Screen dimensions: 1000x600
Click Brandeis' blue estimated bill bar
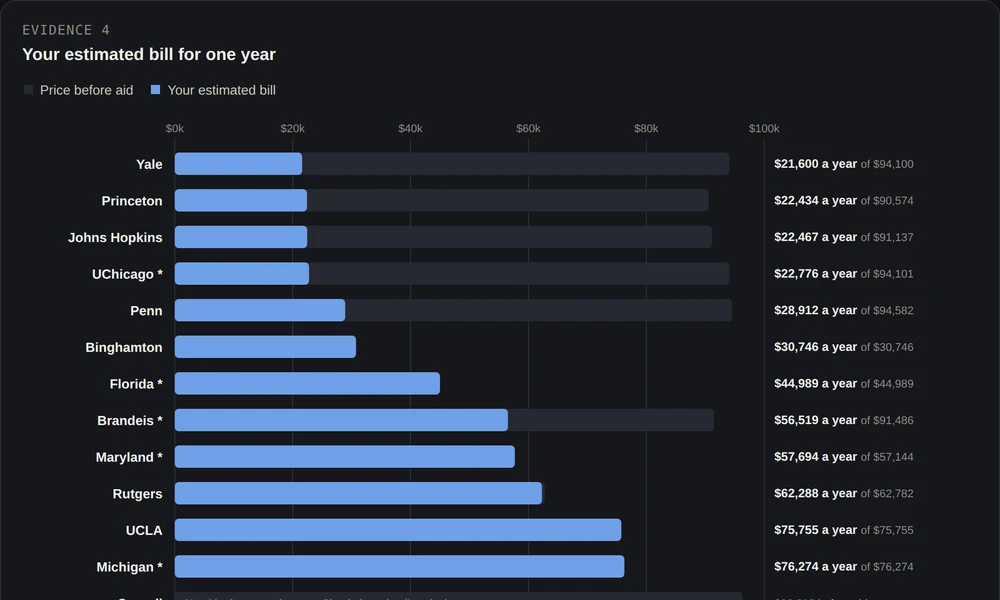point(341,420)
